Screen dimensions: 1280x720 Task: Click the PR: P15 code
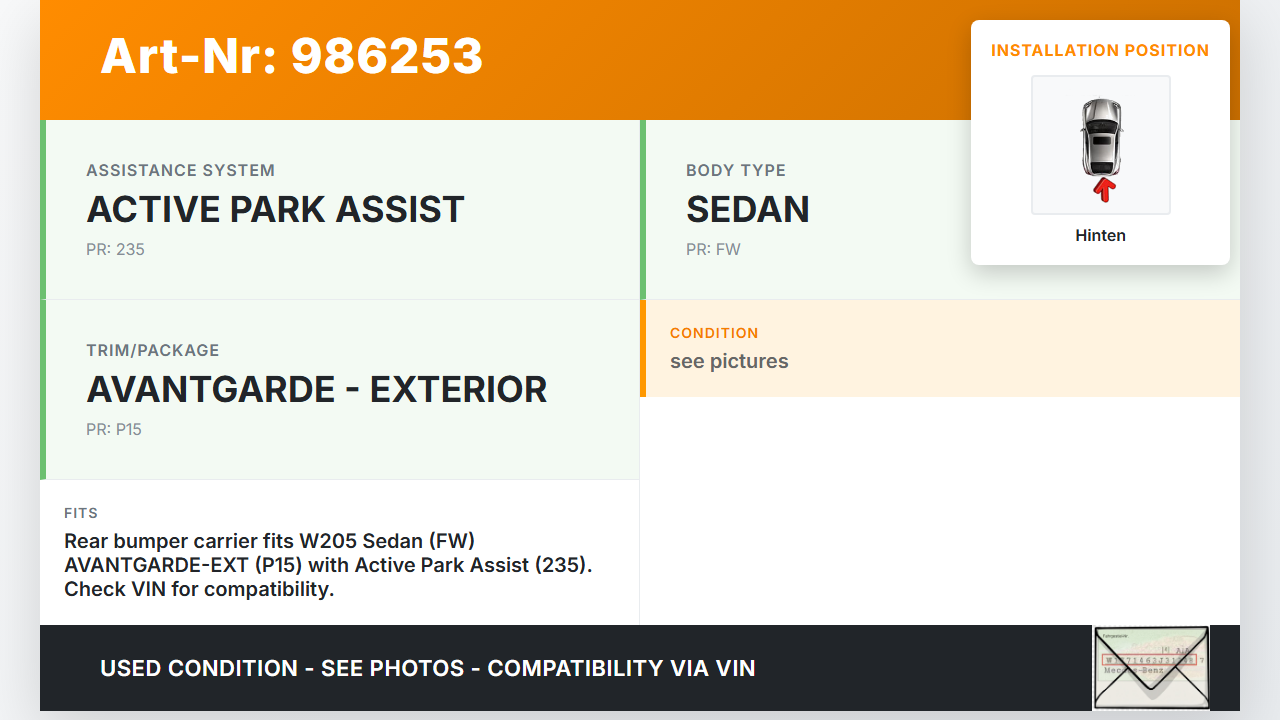(x=114, y=429)
